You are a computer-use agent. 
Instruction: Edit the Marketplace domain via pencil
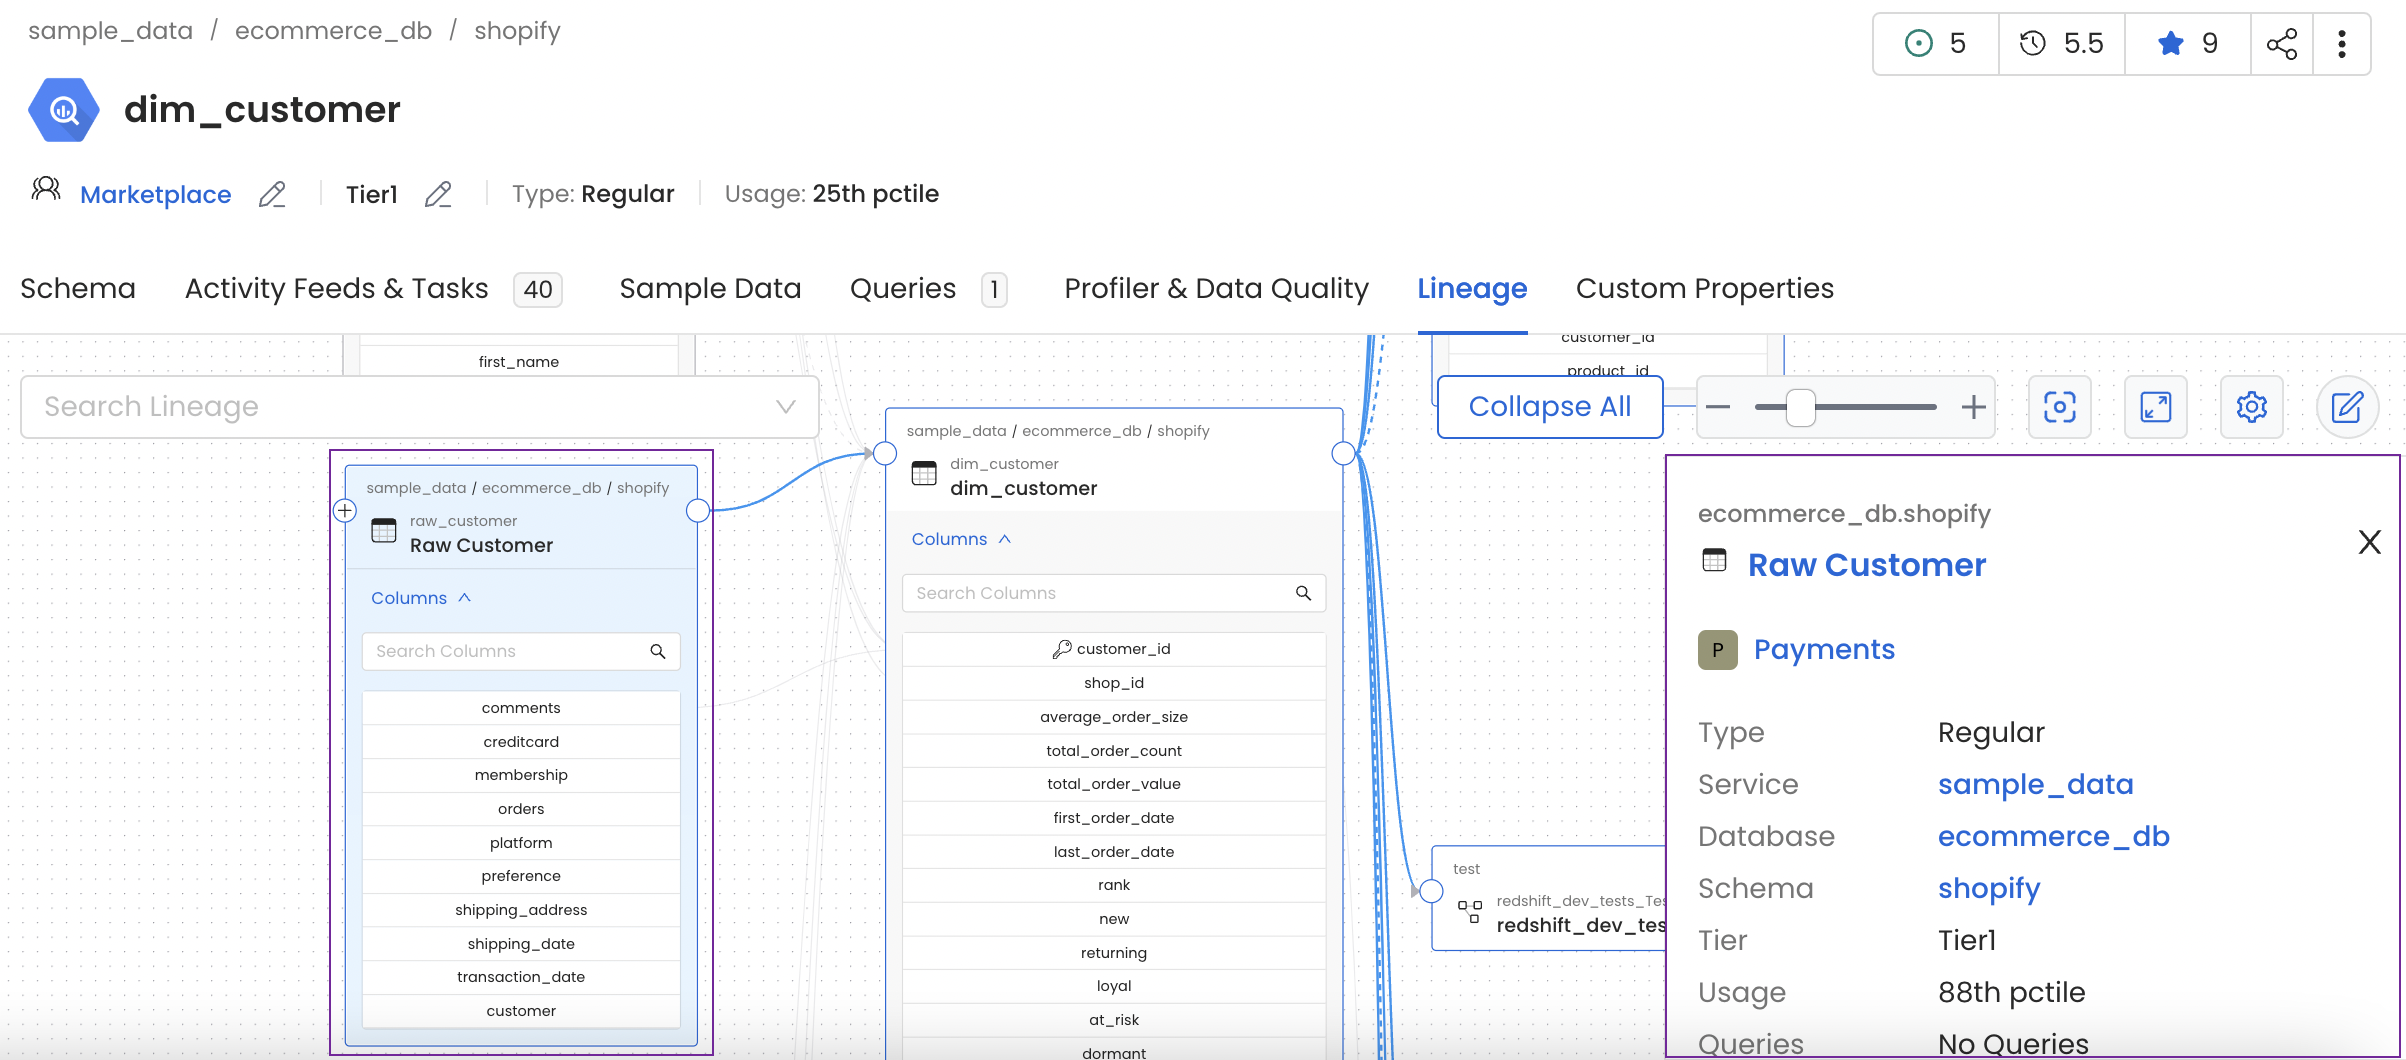point(272,194)
